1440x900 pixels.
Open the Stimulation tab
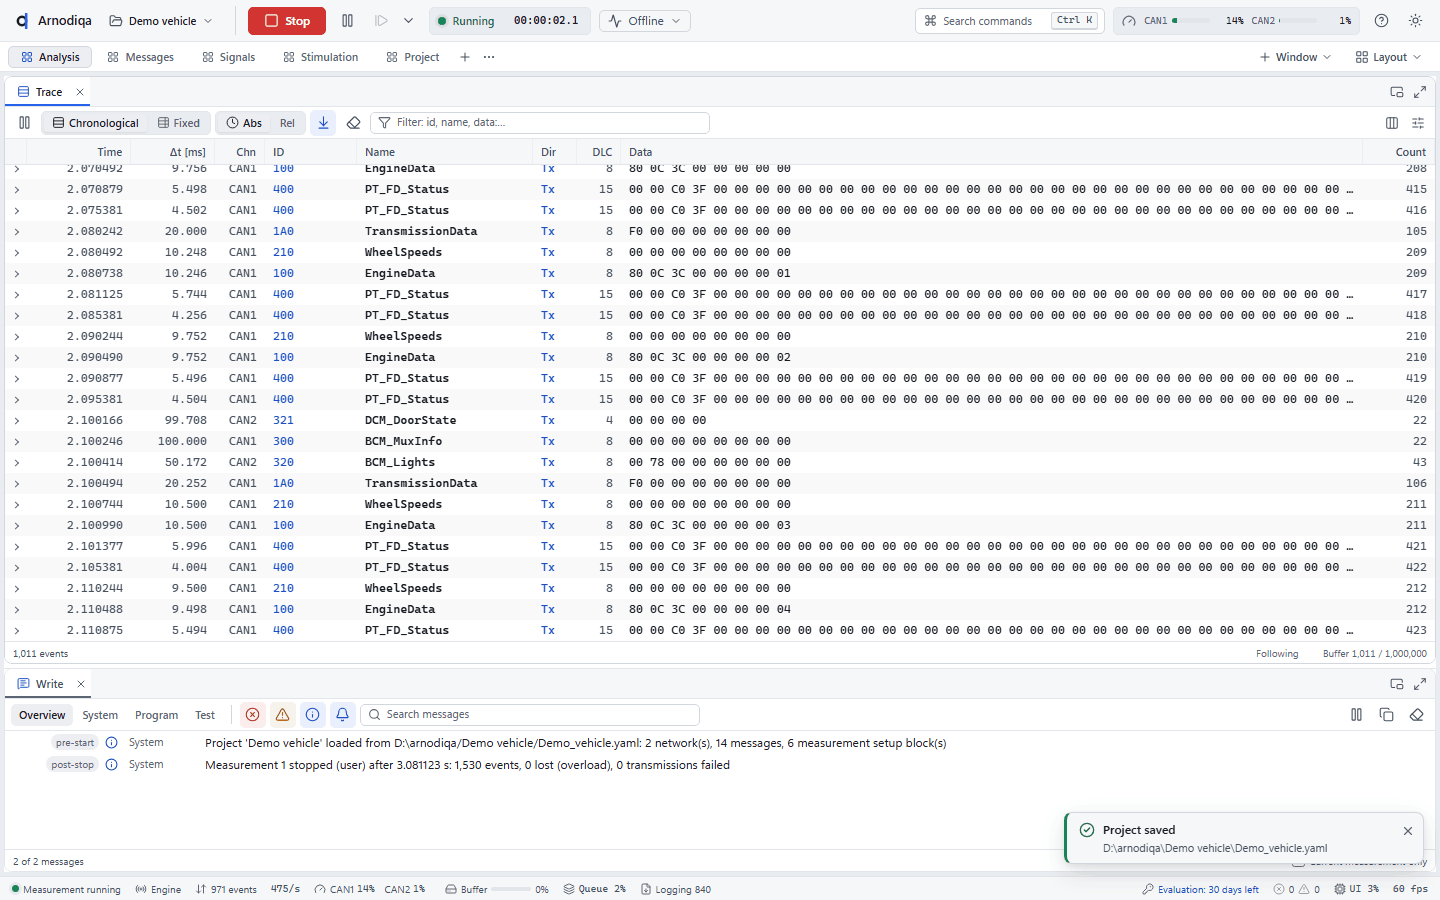[321, 57]
